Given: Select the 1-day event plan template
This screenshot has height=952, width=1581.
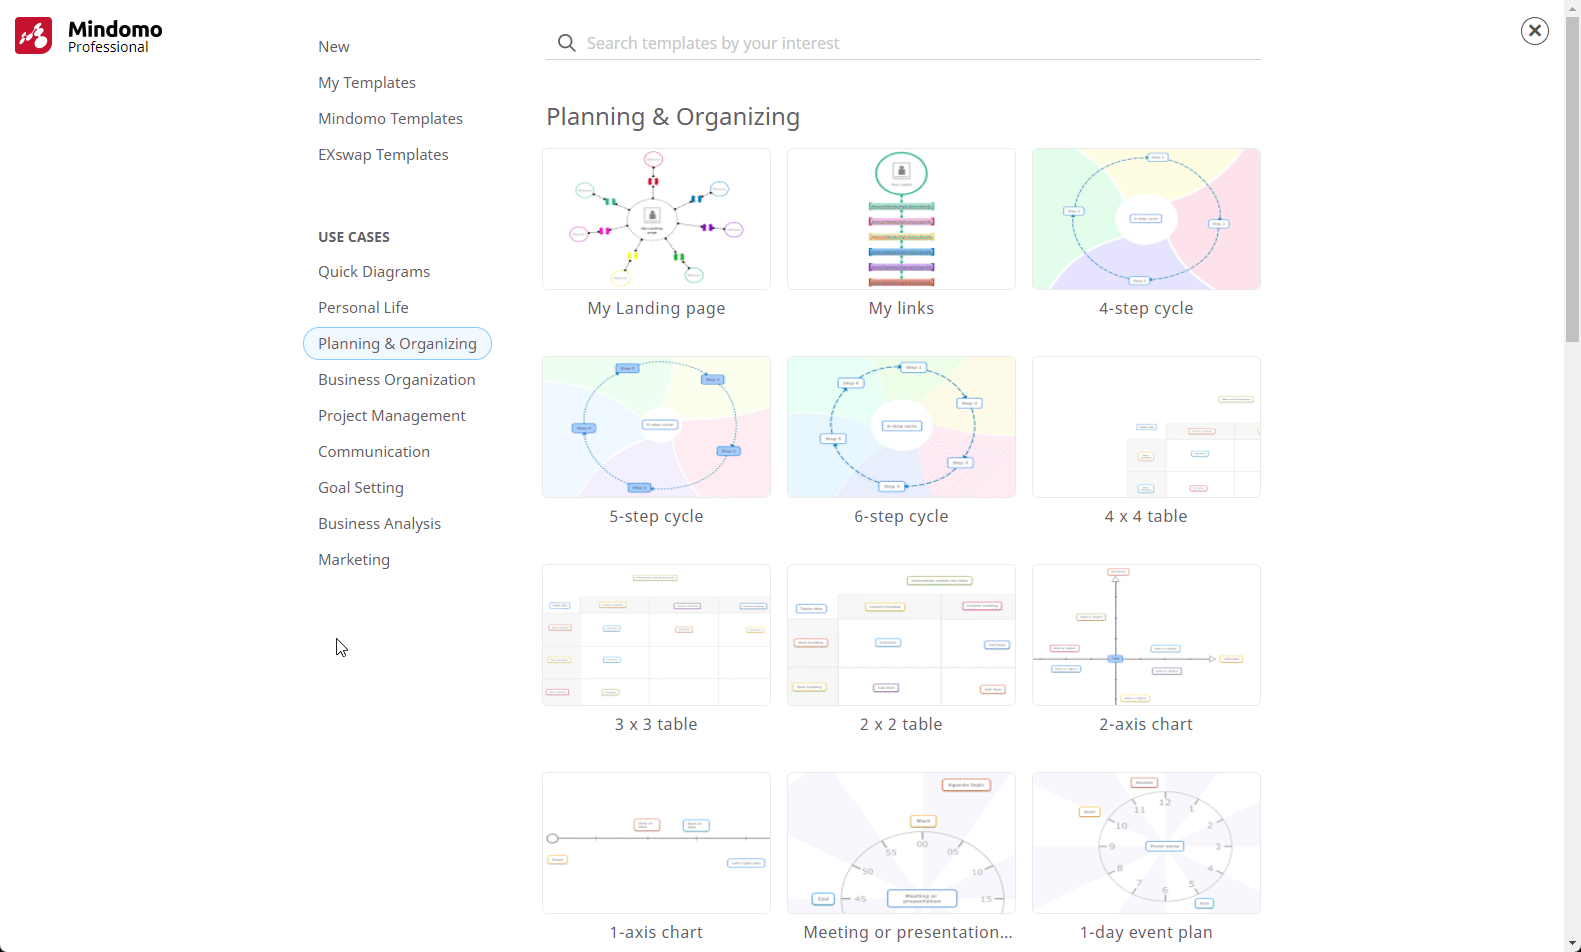Looking at the screenshot, I should point(1146,844).
